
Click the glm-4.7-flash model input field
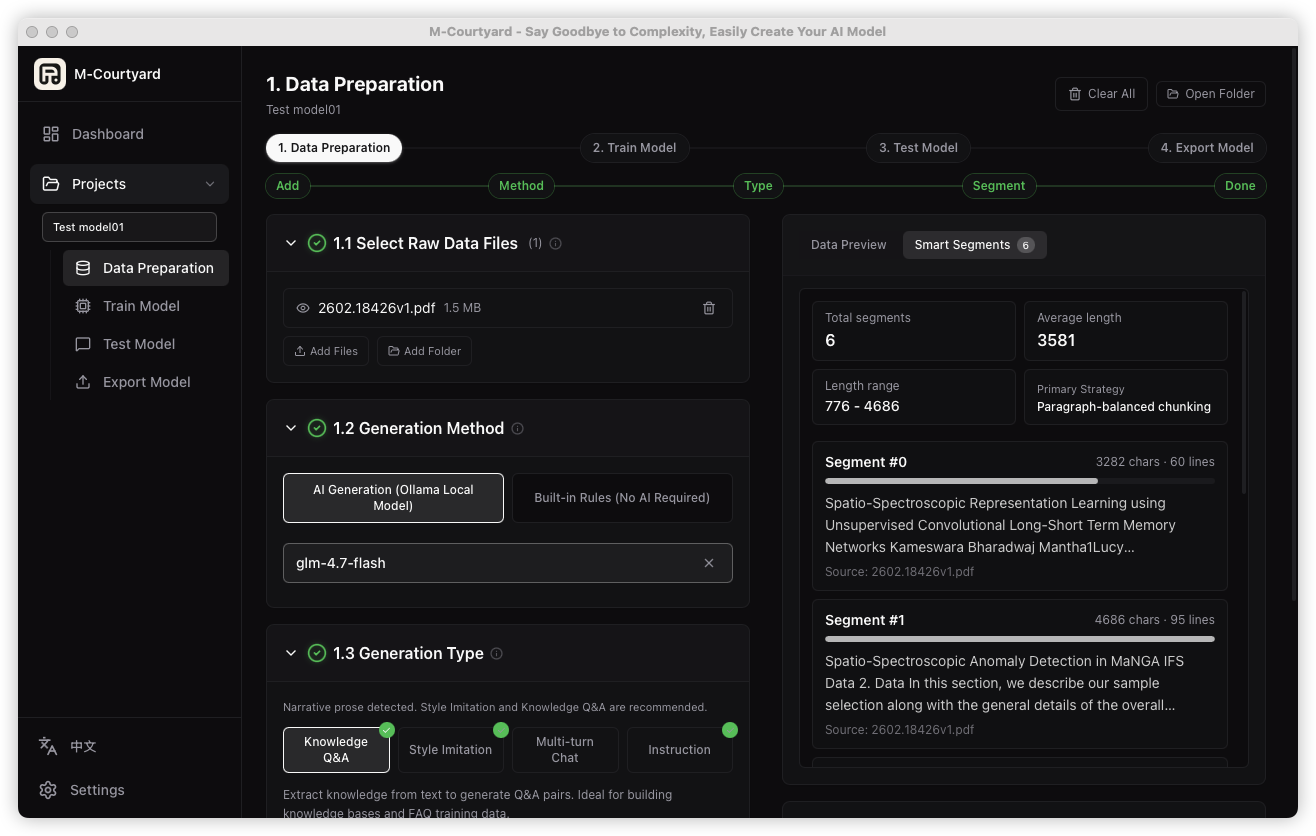point(508,563)
